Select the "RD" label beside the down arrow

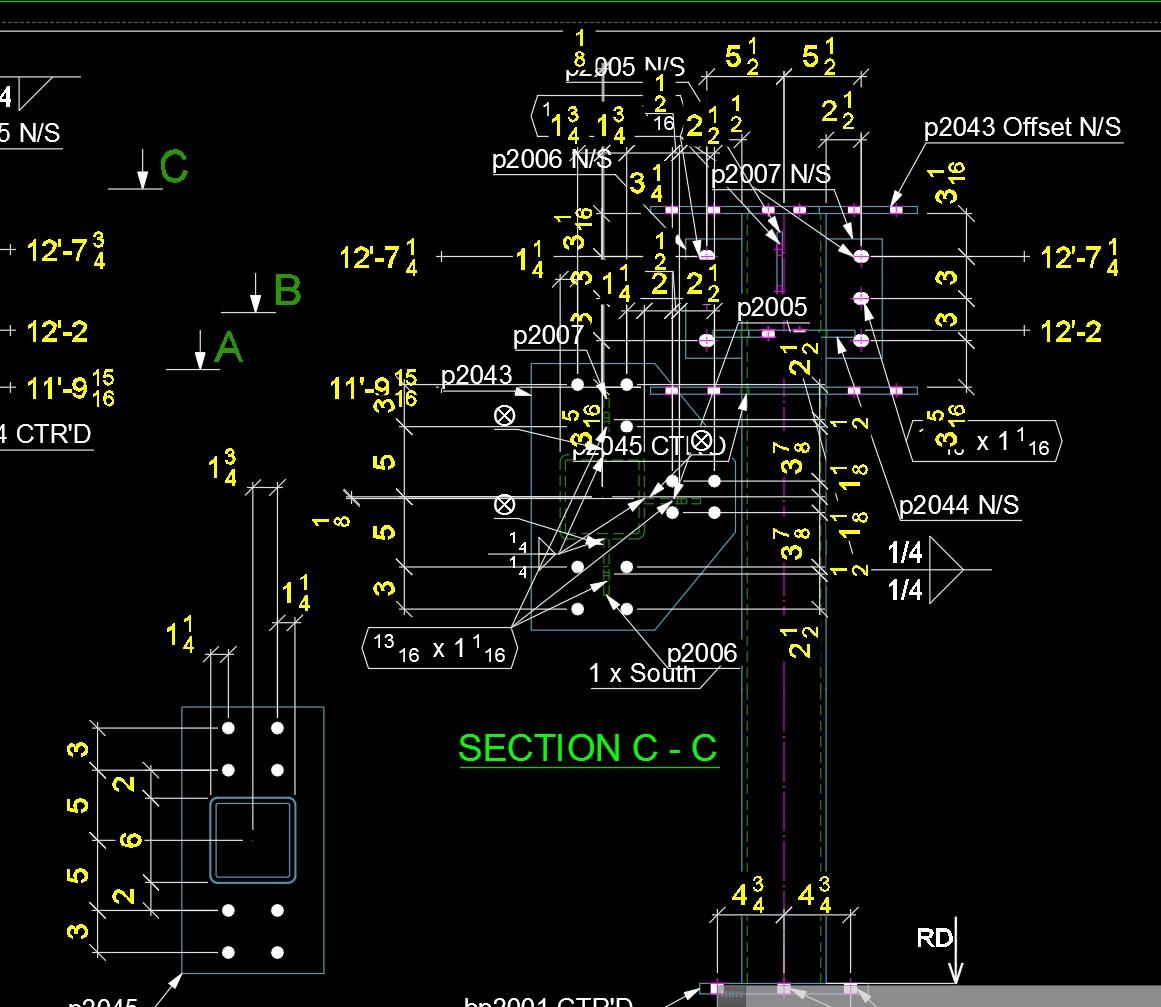click(x=934, y=938)
